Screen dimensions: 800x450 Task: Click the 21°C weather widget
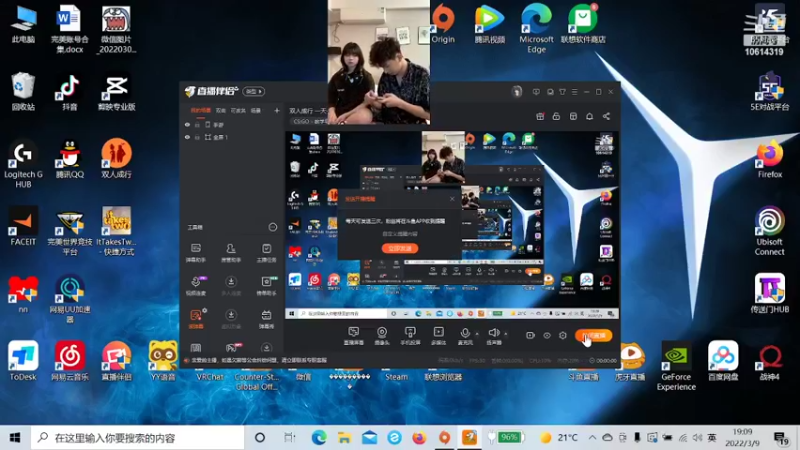click(558, 438)
